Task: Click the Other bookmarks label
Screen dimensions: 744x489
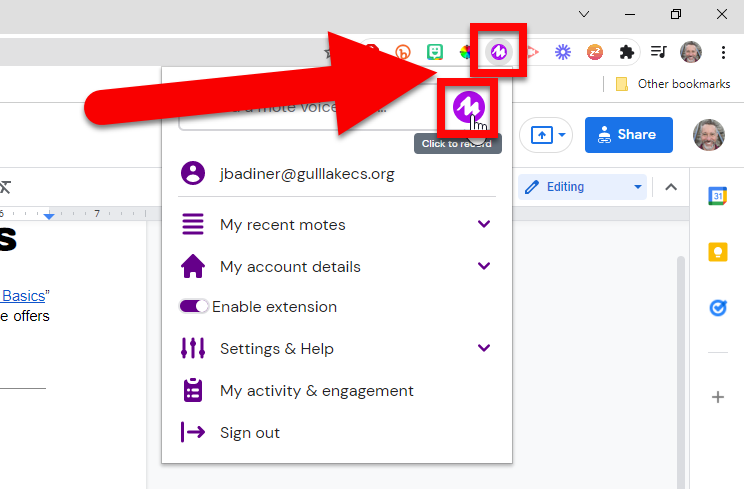Action: pos(684,84)
